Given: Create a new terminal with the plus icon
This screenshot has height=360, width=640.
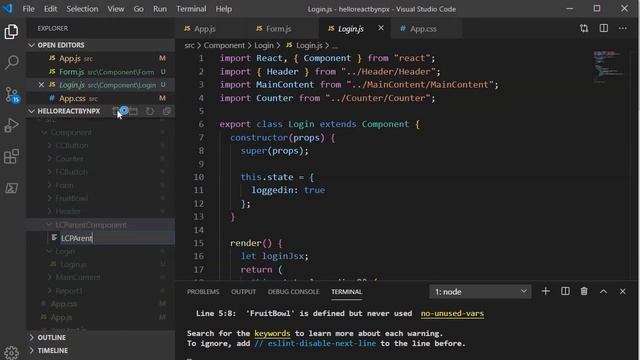Looking at the screenshot, I should [x=545, y=291].
